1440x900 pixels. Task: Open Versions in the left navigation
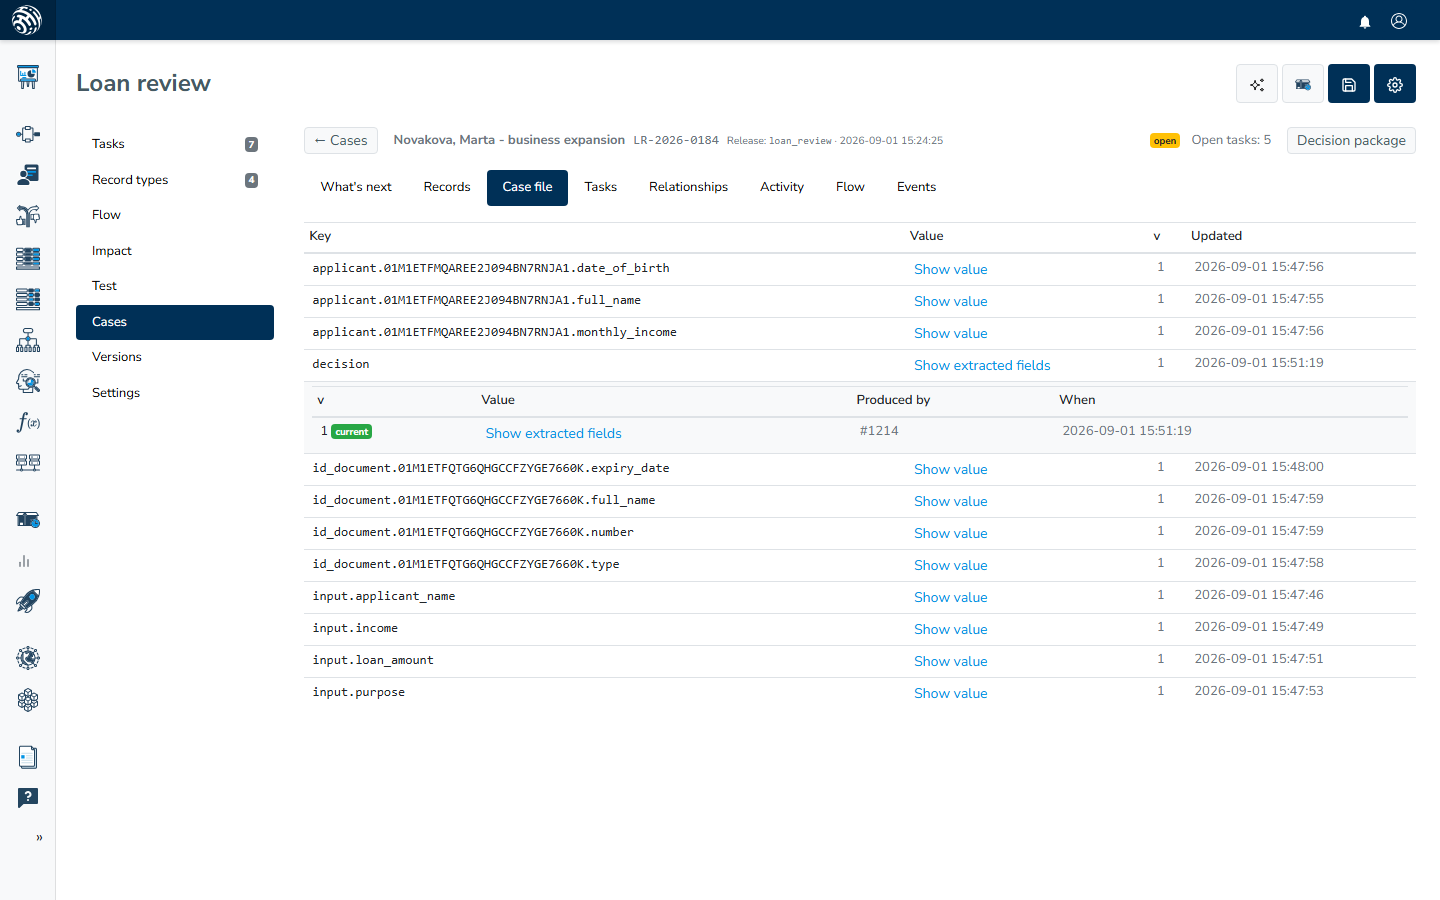click(175, 357)
